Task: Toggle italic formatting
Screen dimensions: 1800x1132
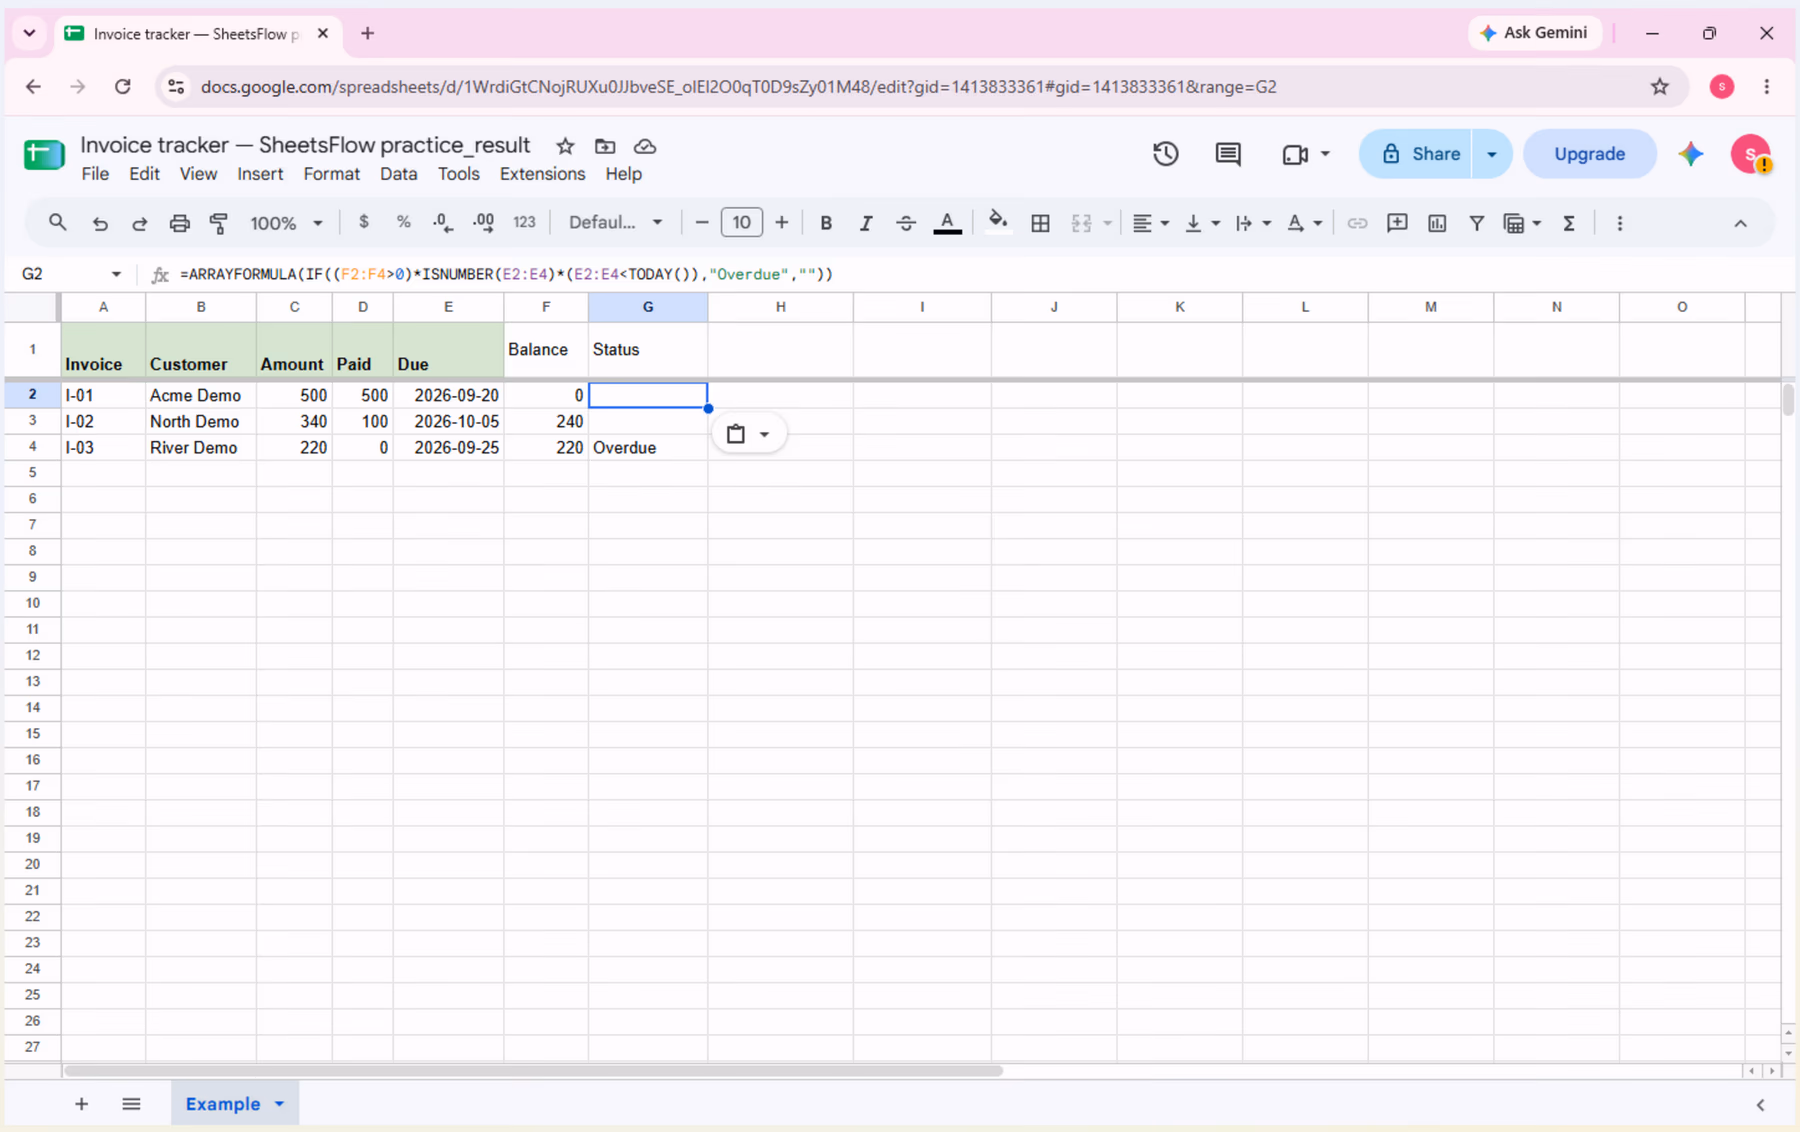Action: coord(866,223)
